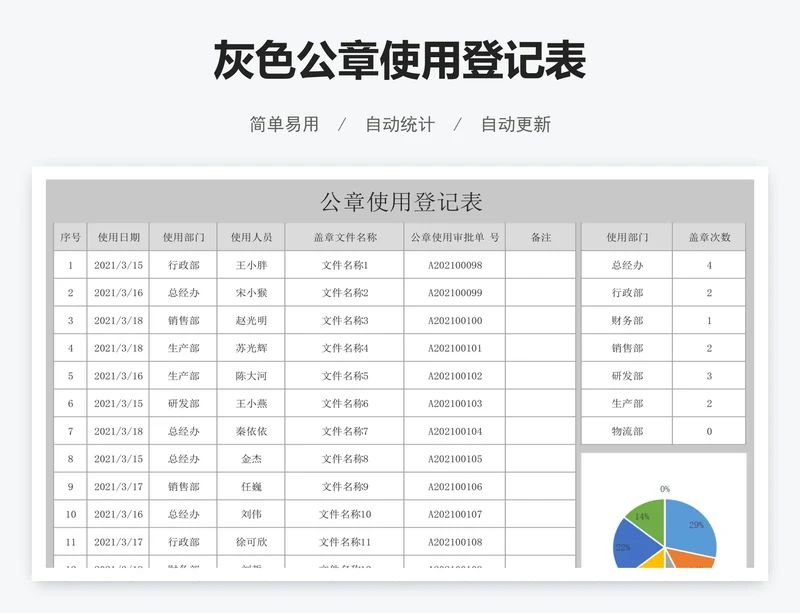The height and width of the screenshot is (613, 800).
Task: Select the cell 文件名称4
Action: (345, 348)
